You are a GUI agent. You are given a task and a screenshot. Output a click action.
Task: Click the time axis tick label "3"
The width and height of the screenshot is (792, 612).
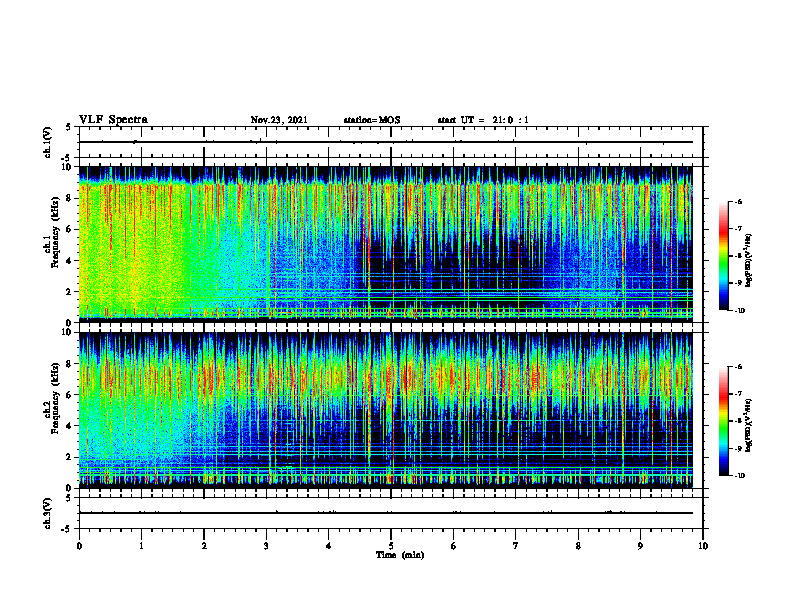[x=266, y=546]
